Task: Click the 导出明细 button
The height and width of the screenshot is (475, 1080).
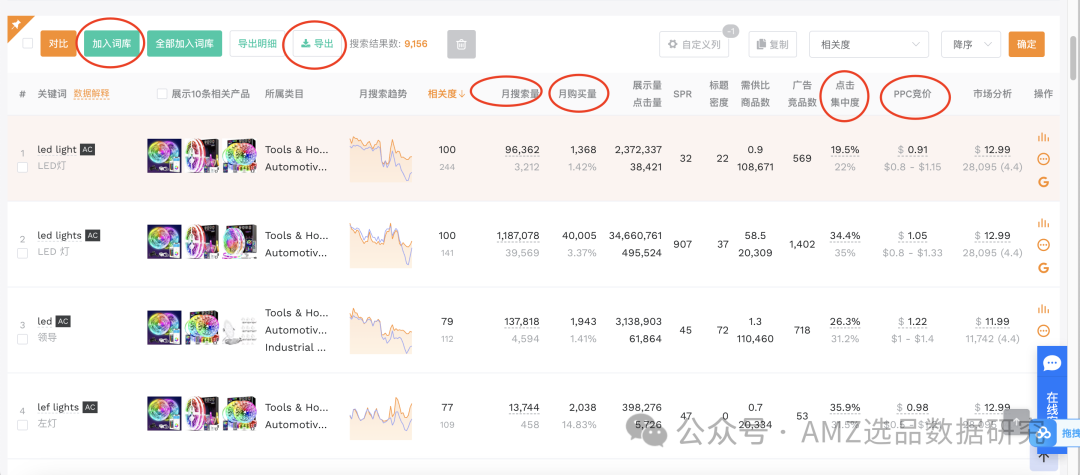Action: 258,43
